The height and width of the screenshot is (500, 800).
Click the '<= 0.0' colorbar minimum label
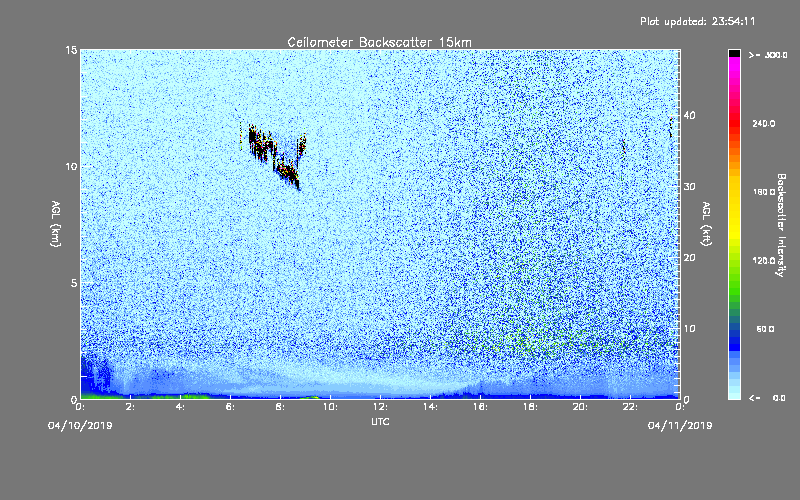point(767,398)
